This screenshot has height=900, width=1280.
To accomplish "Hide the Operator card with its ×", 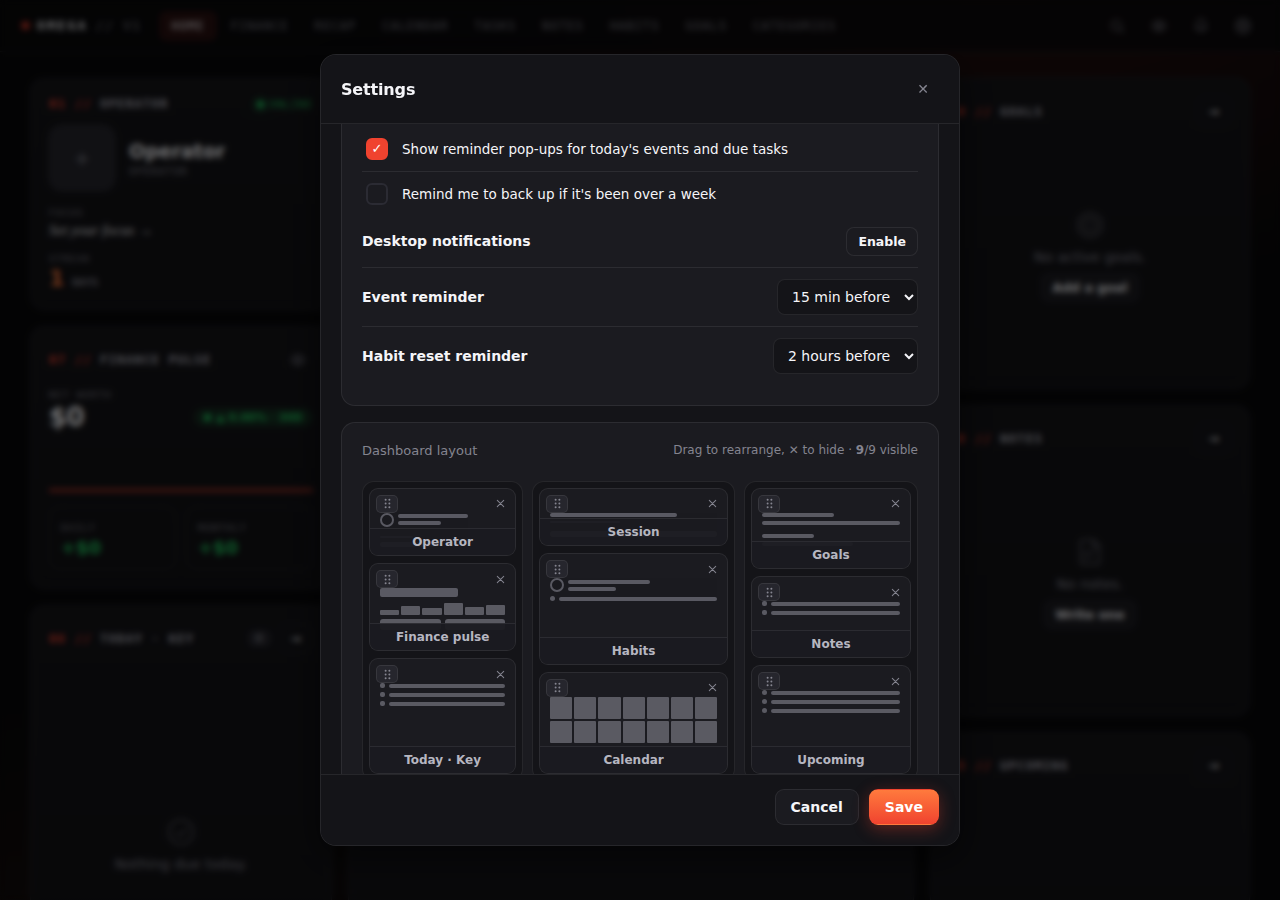I will [x=500, y=504].
